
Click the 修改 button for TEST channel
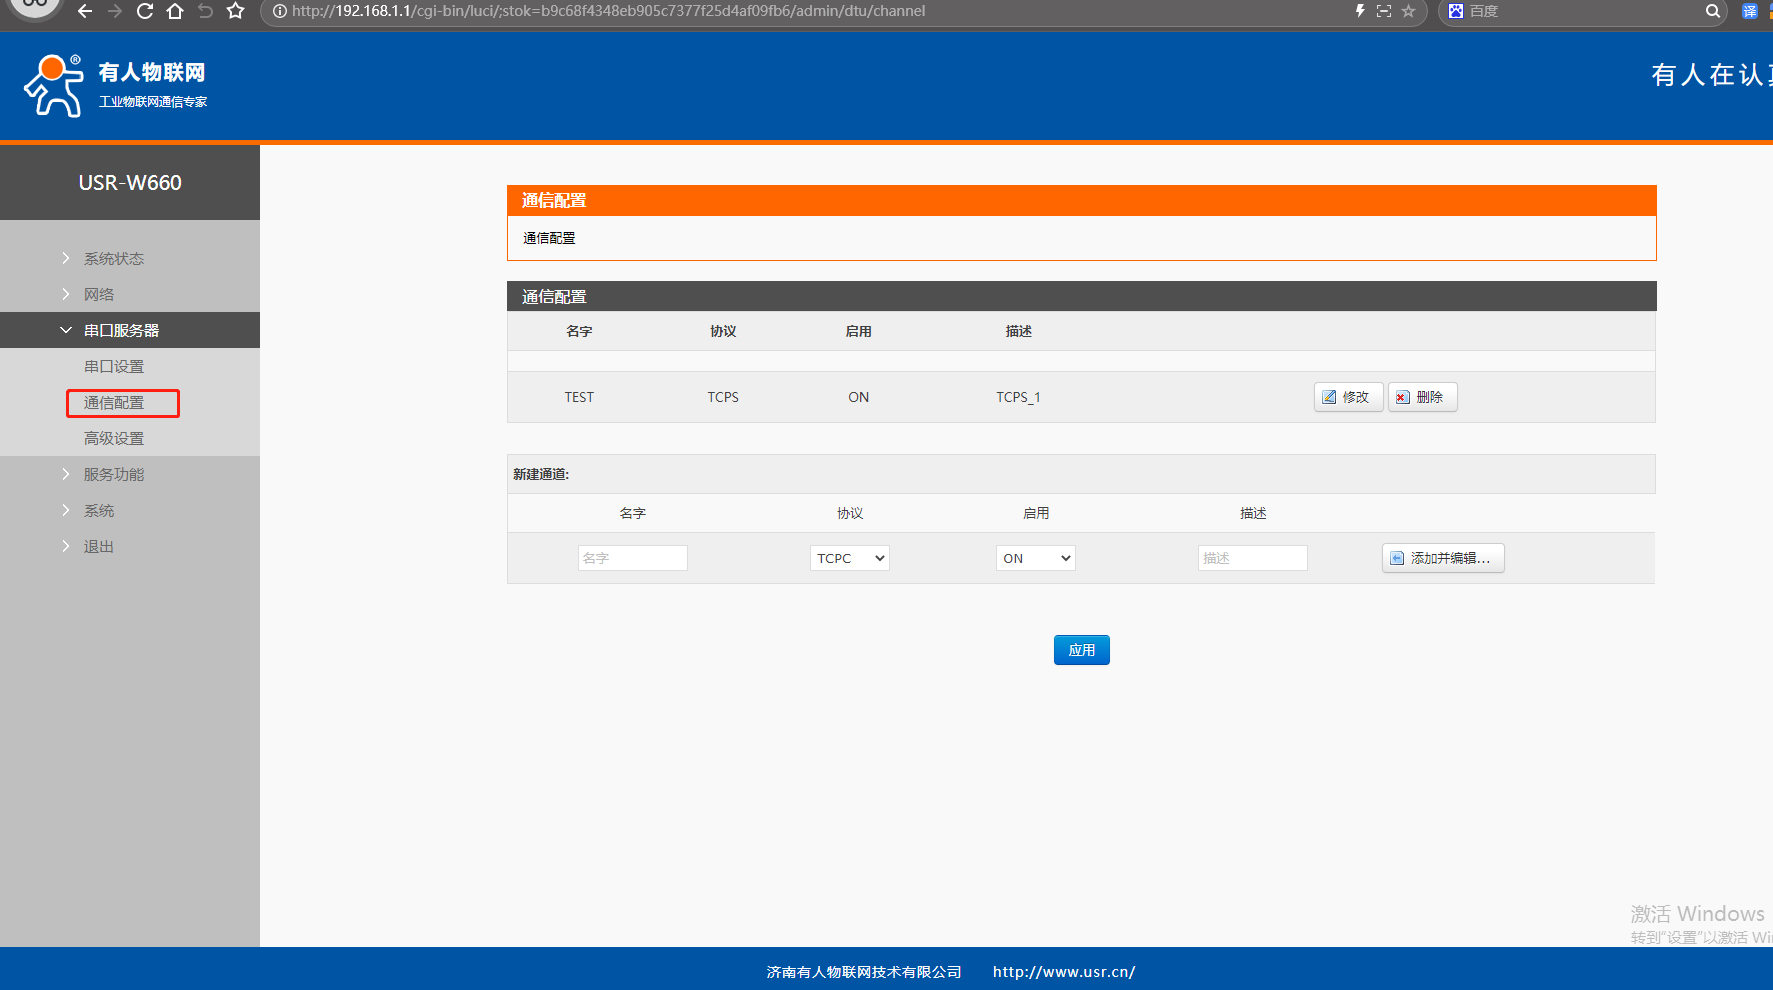[1347, 397]
